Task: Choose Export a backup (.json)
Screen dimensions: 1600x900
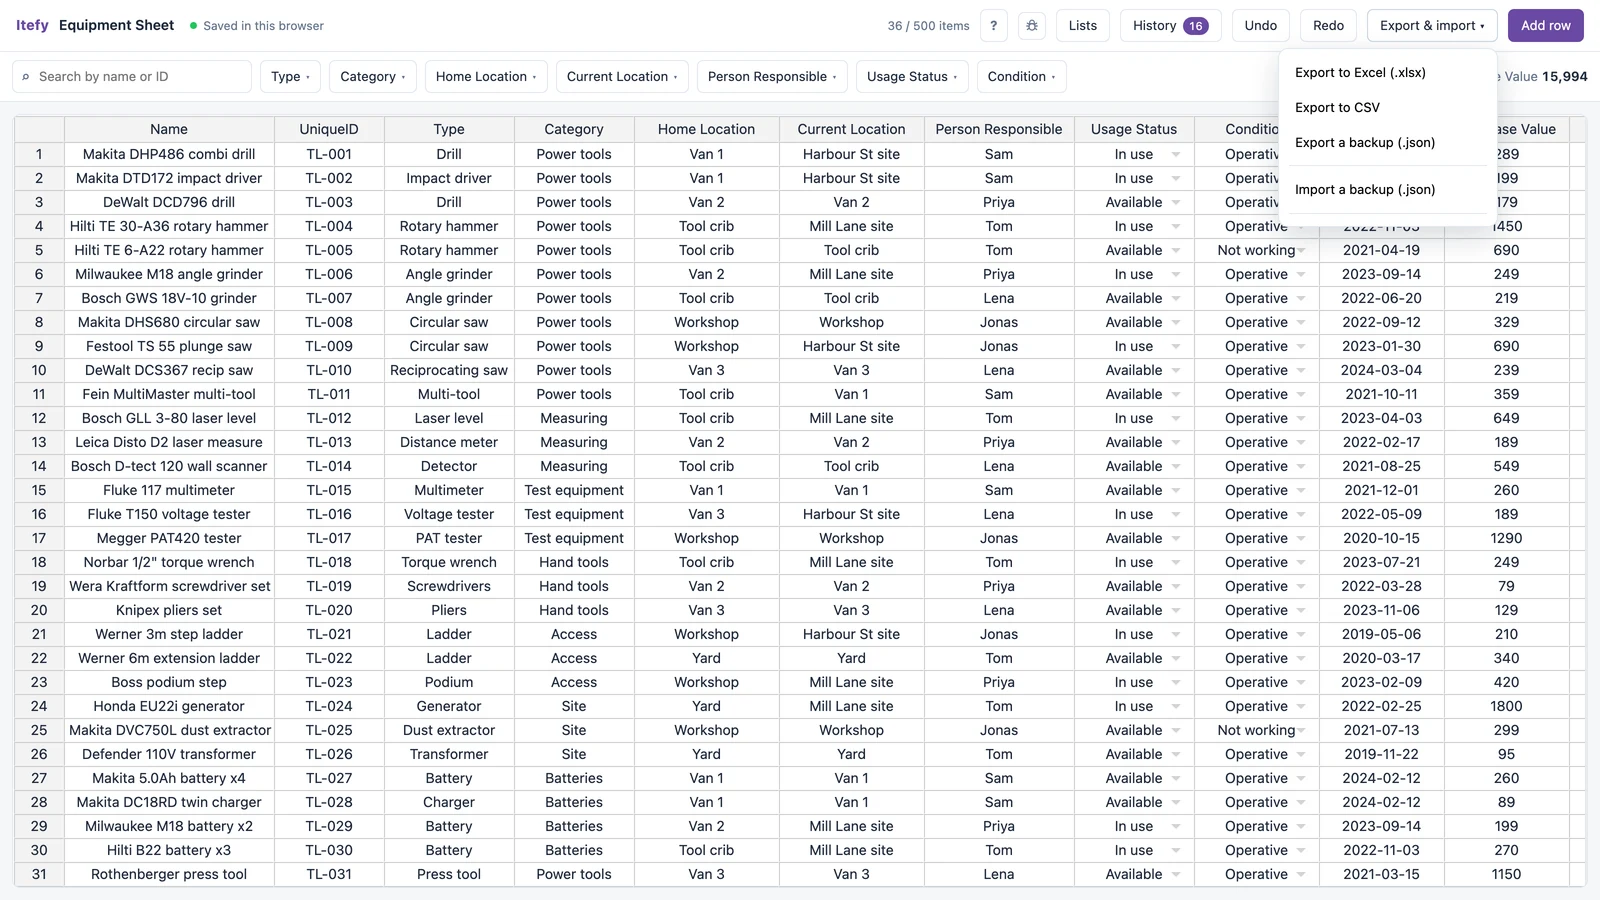Action: click(1388, 143)
